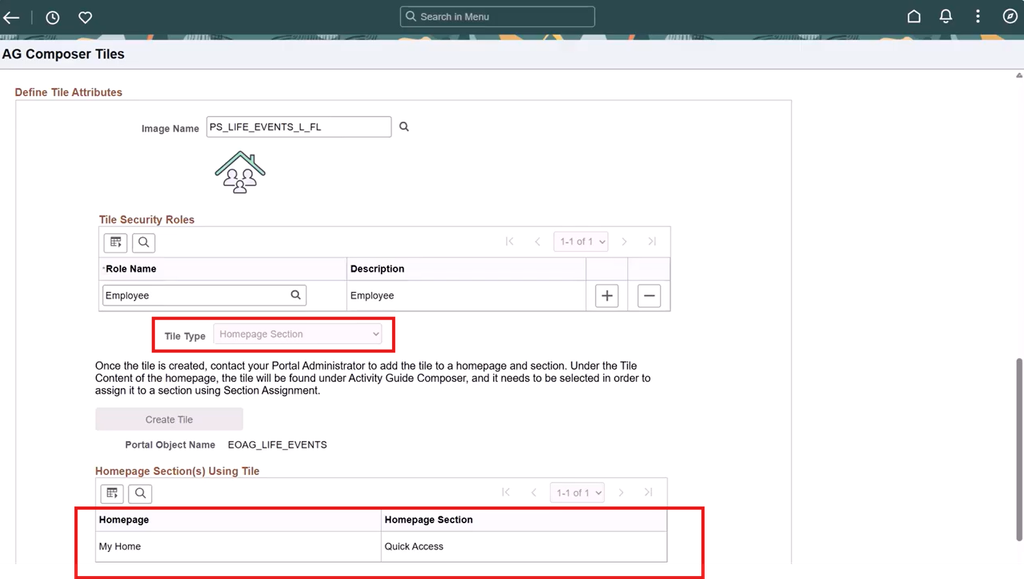Viewport: 1024px width, 579px height.
Task: Go to first row in Homepage Sections grid
Action: click(506, 492)
